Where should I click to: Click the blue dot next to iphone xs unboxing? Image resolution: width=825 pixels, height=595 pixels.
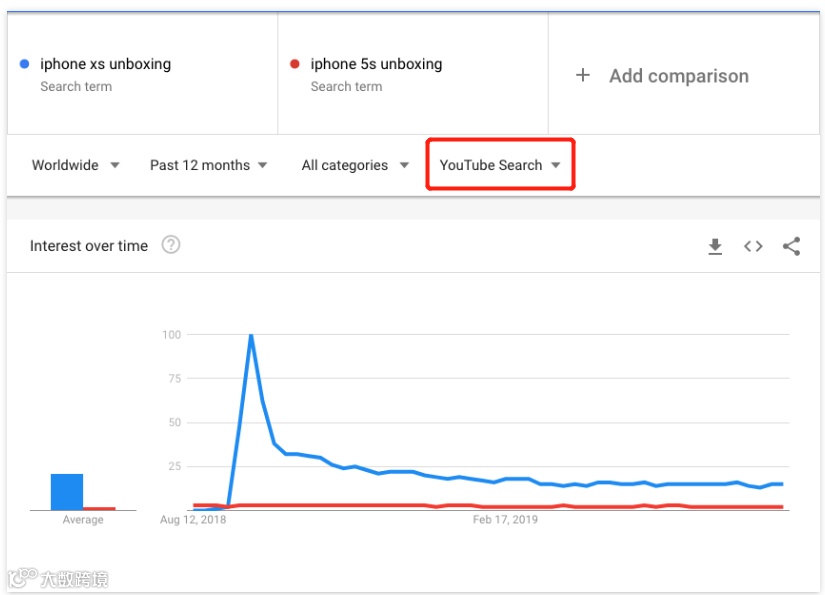pyautogui.click(x=25, y=64)
